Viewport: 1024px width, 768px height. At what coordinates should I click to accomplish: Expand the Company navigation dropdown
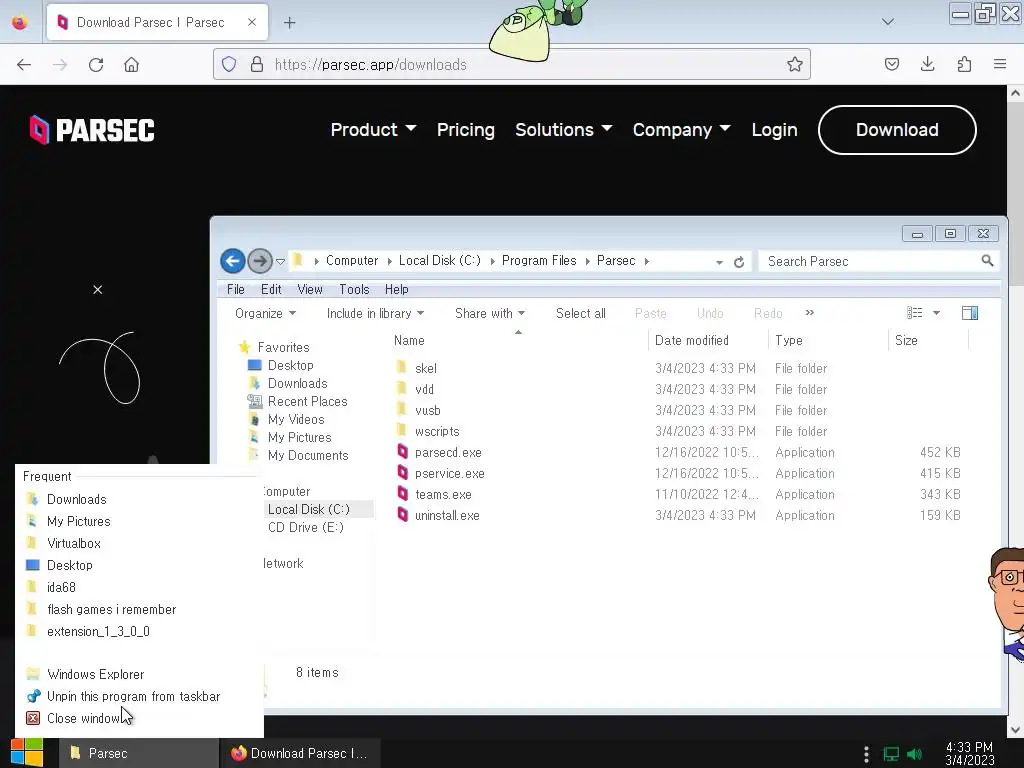pyautogui.click(x=681, y=130)
